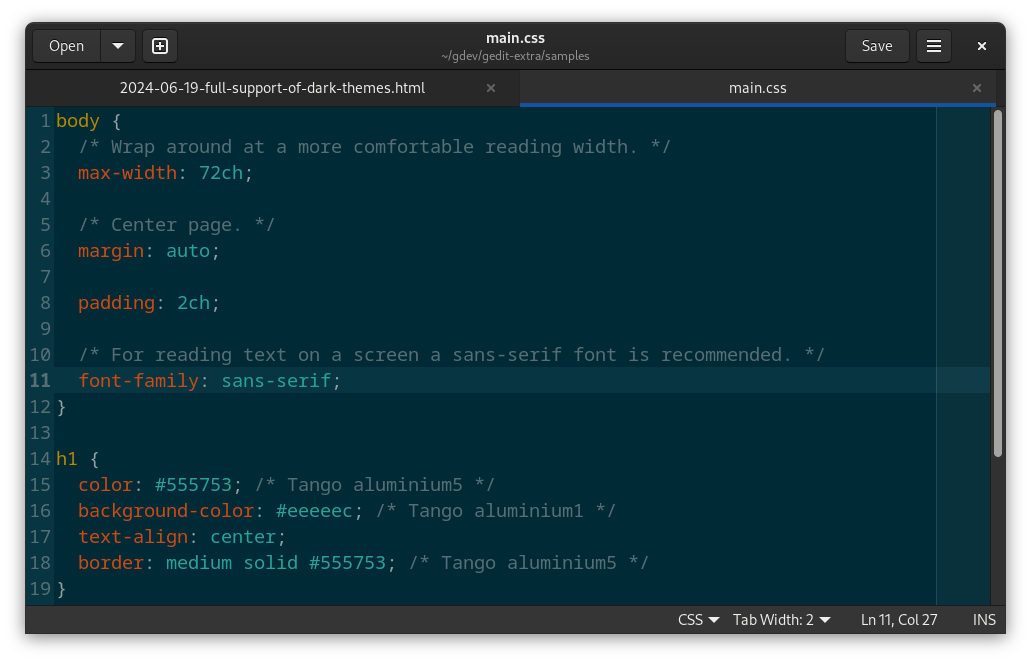Click the Tango aluminium1 comment

point(496,511)
